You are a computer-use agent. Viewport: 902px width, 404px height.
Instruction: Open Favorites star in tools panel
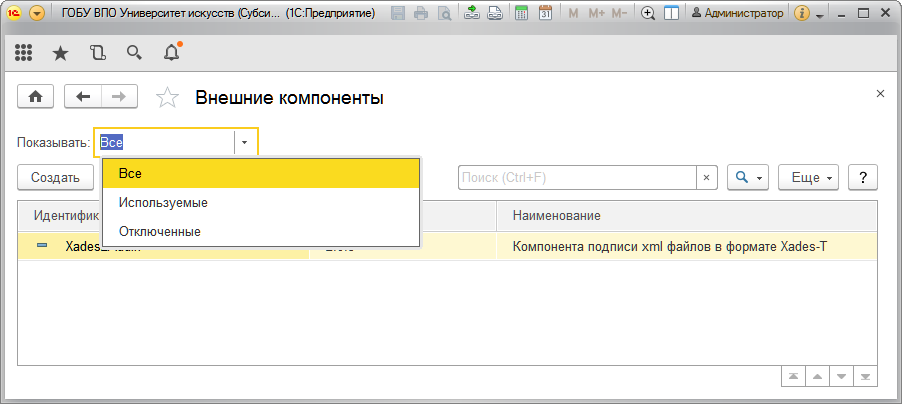[x=60, y=54]
